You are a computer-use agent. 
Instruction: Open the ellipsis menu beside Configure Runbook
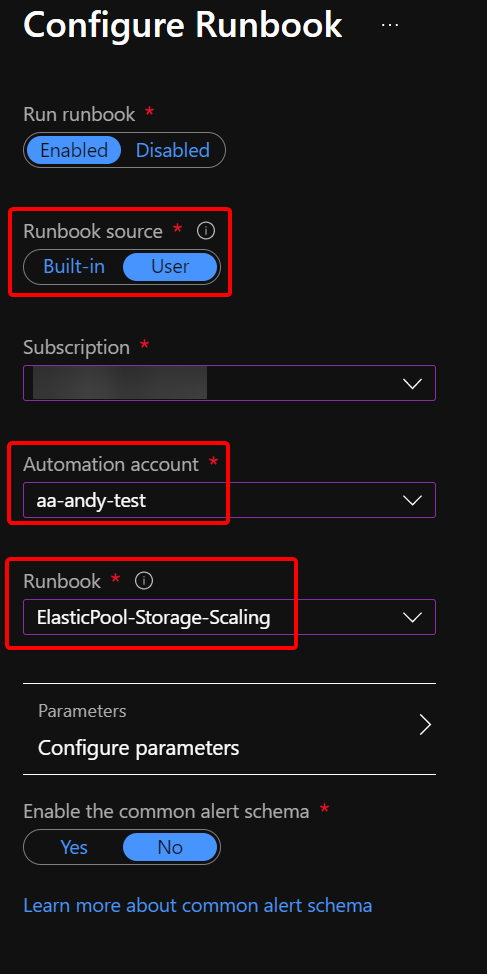(x=389, y=25)
